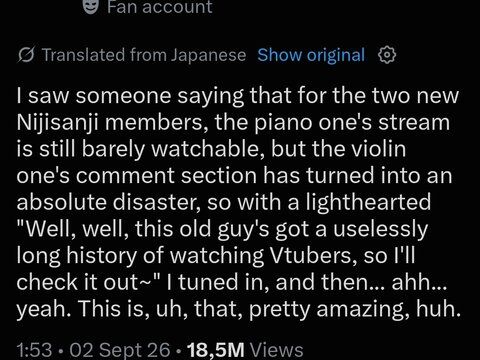Screen dimensions: 480x360
Task: Click the closing phrase "pretty amazing, huh."
Action: point(355,310)
